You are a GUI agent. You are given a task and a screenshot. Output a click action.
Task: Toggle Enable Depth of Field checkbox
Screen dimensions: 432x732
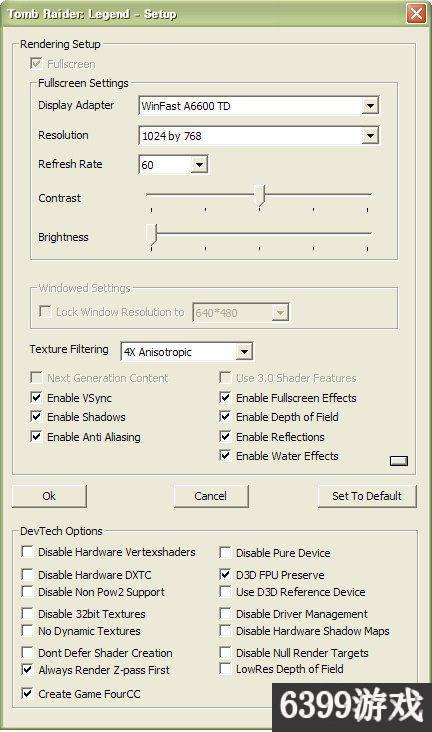coord(225,416)
